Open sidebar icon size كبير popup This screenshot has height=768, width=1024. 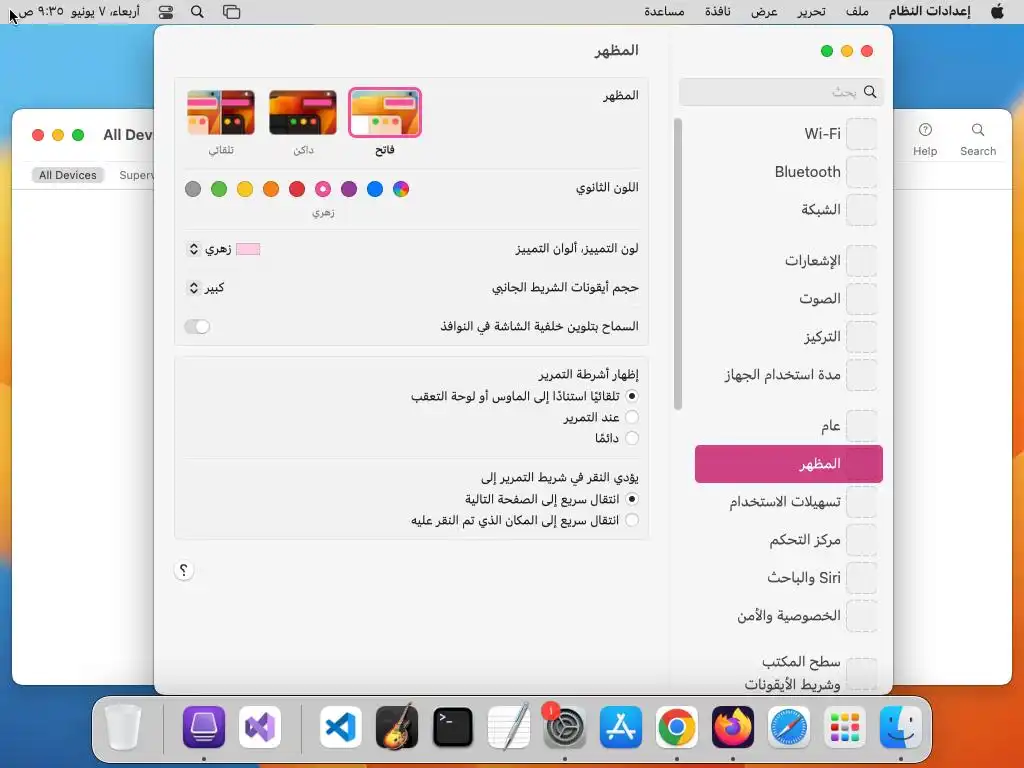[206, 287]
